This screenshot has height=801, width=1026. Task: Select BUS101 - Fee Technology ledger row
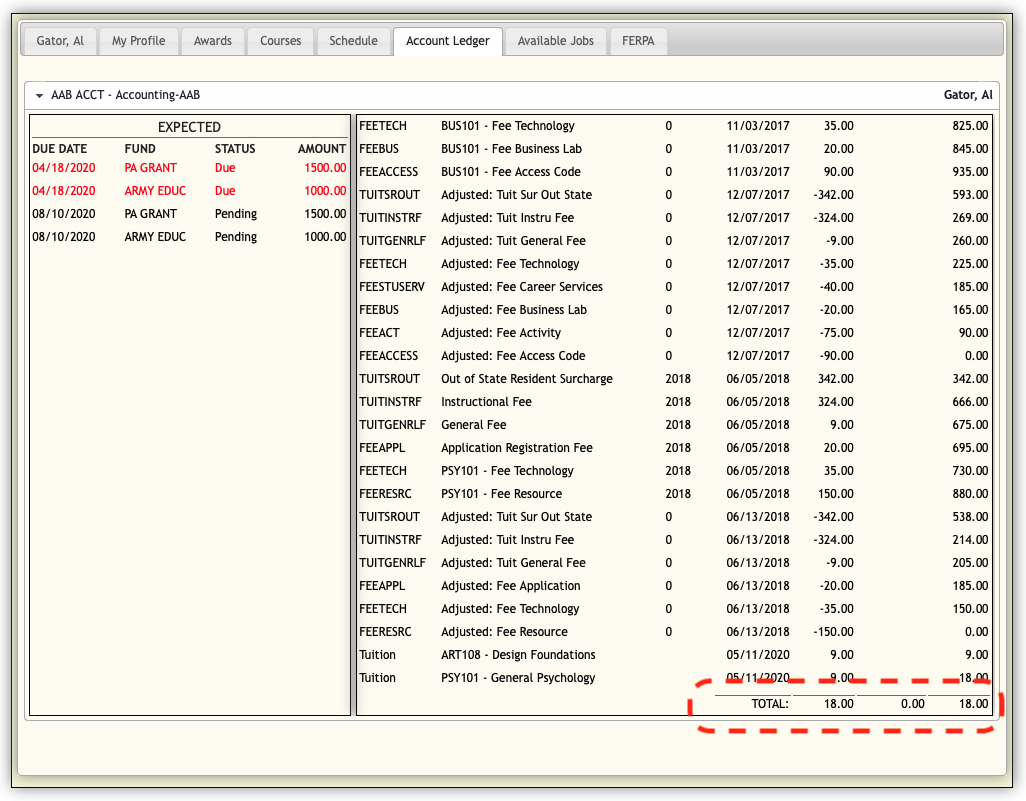(x=674, y=126)
